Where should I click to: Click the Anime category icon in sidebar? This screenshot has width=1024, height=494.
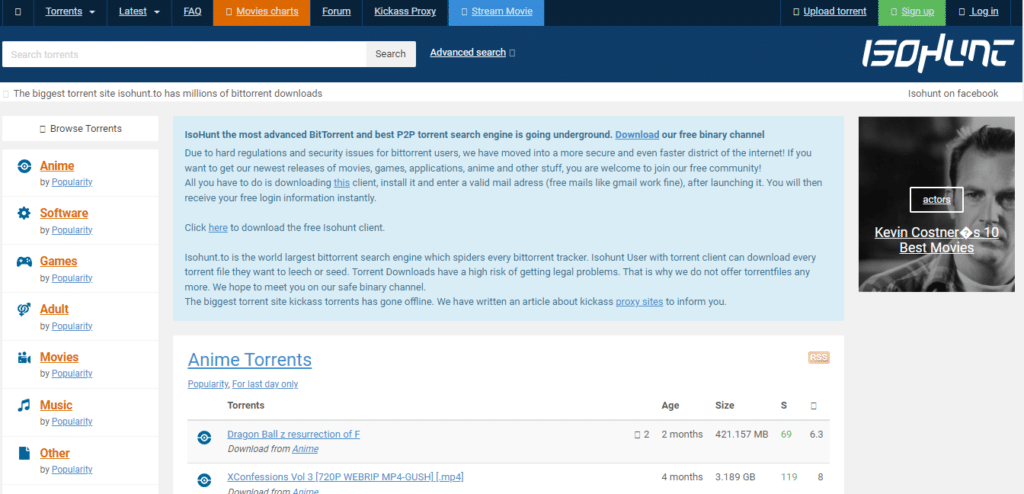pos(24,166)
